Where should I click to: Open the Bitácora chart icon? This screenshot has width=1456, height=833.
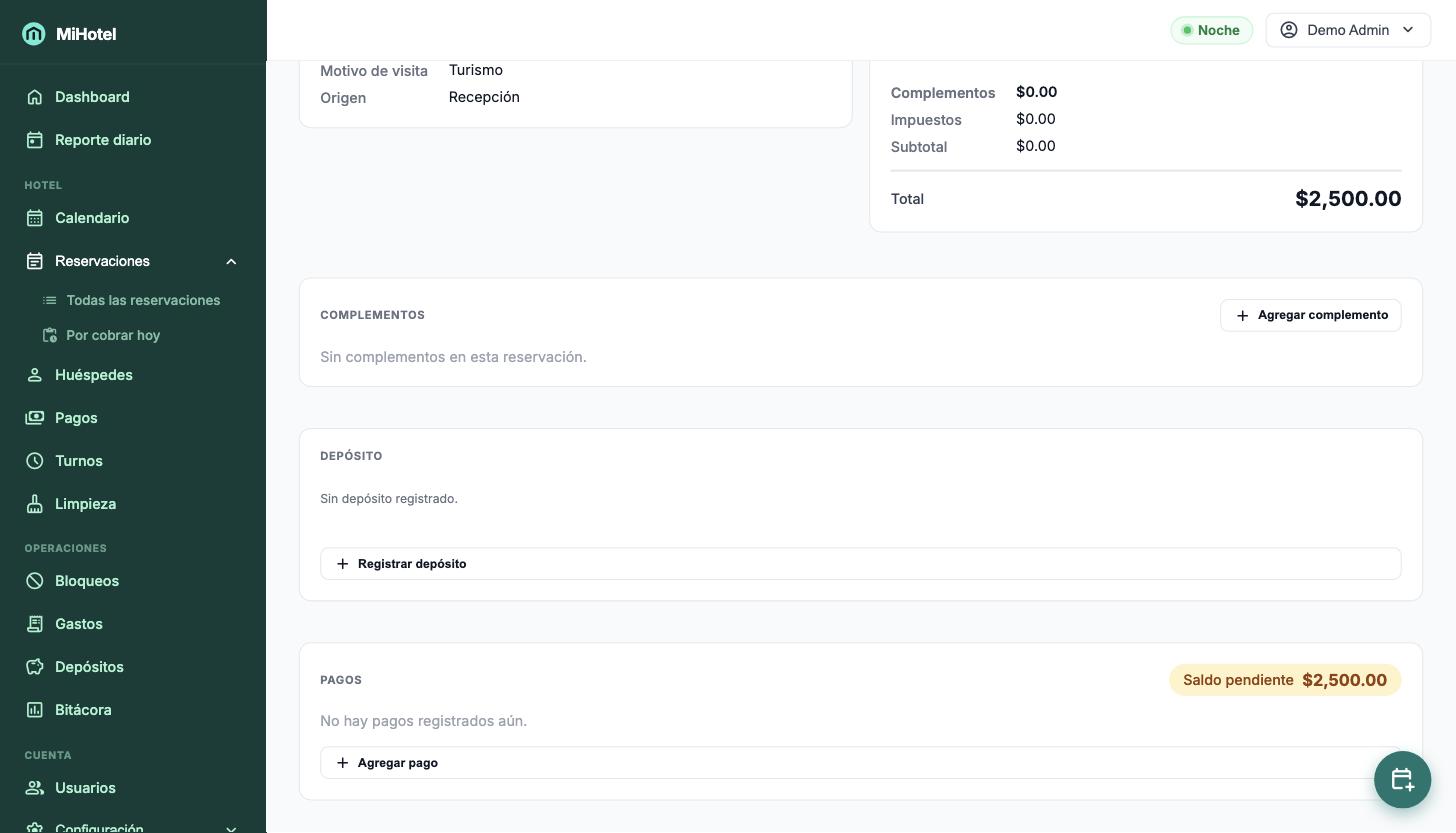(35, 710)
